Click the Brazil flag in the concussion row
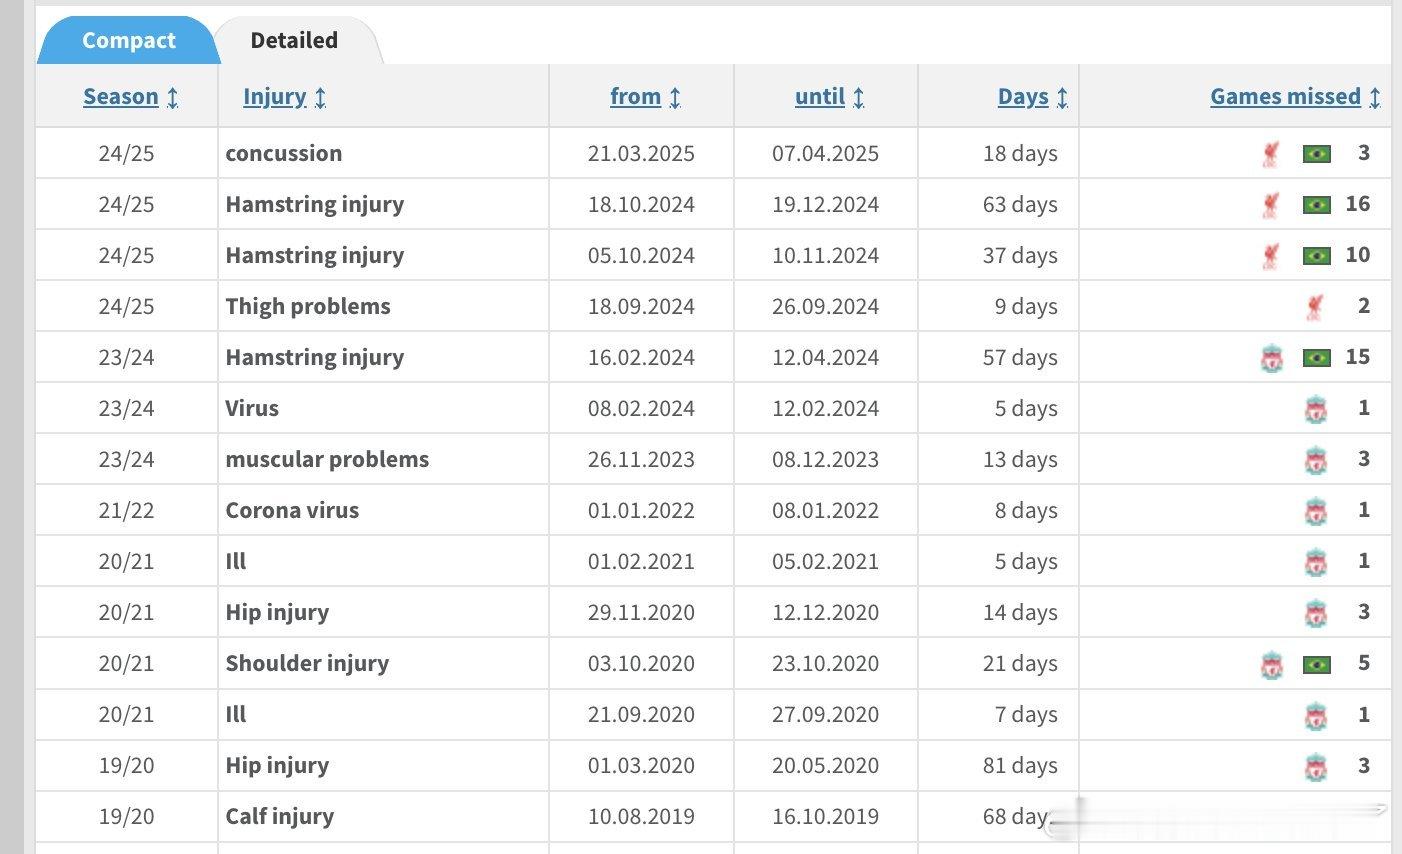The width and height of the screenshot is (1402, 854). pyautogui.click(x=1316, y=154)
